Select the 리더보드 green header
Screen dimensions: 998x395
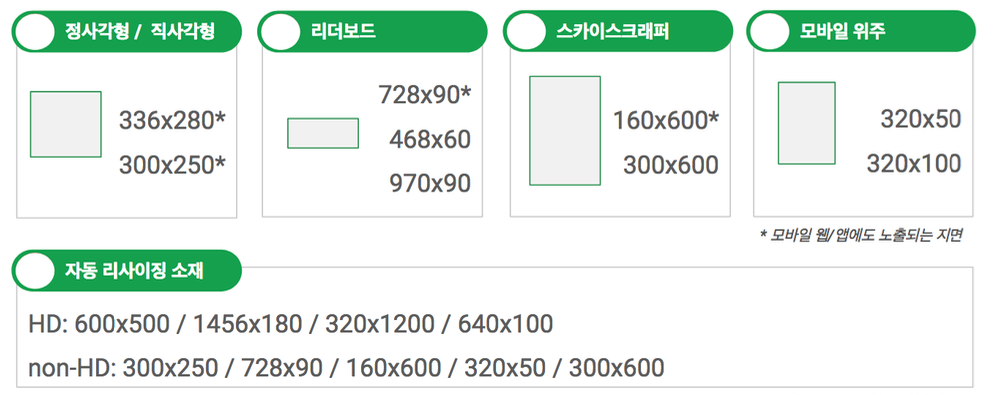(372, 32)
